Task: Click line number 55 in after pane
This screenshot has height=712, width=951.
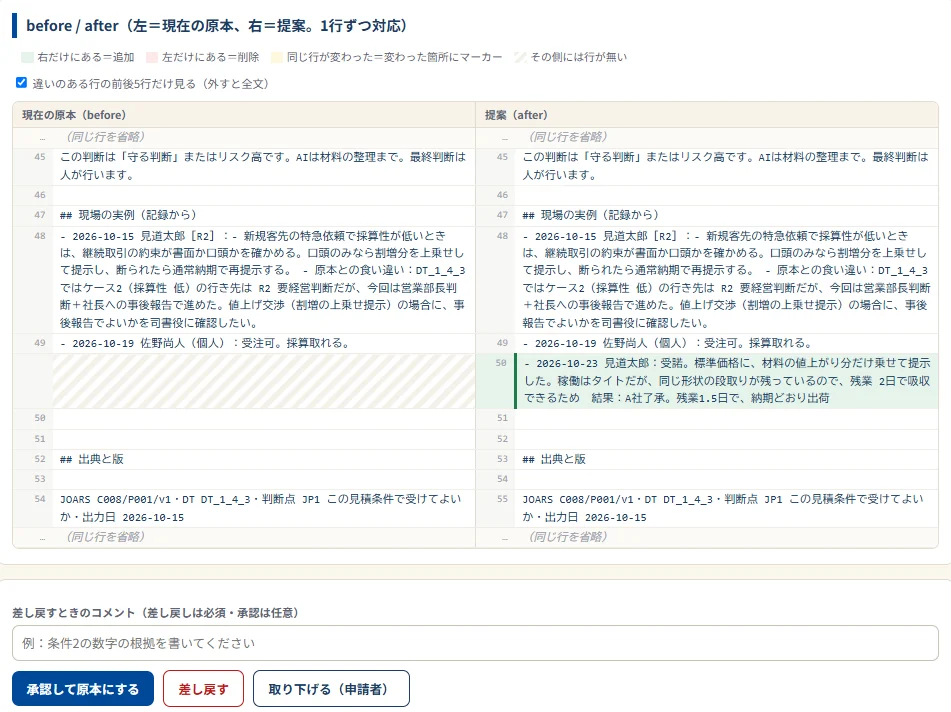Action: [502, 499]
